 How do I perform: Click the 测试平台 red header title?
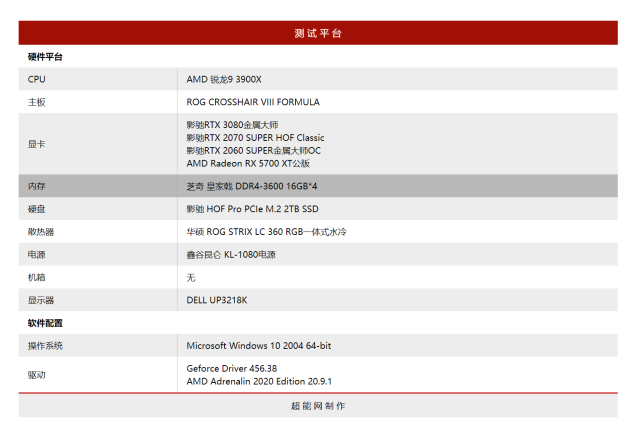coord(318,33)
